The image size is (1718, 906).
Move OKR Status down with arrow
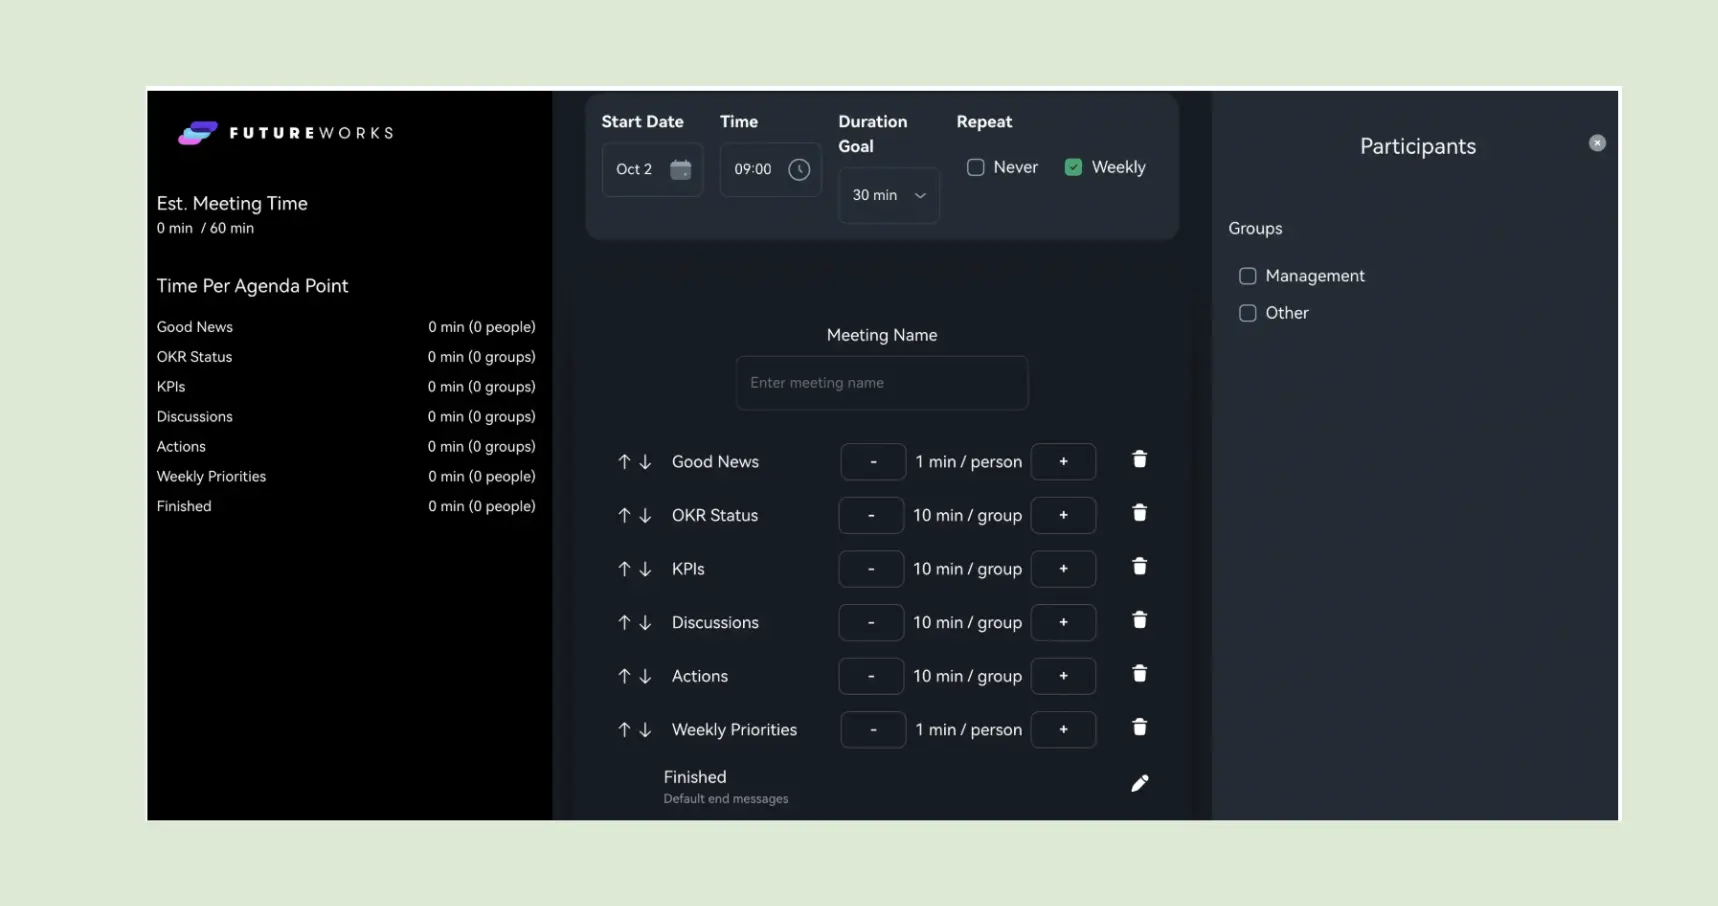pos(645,515)
